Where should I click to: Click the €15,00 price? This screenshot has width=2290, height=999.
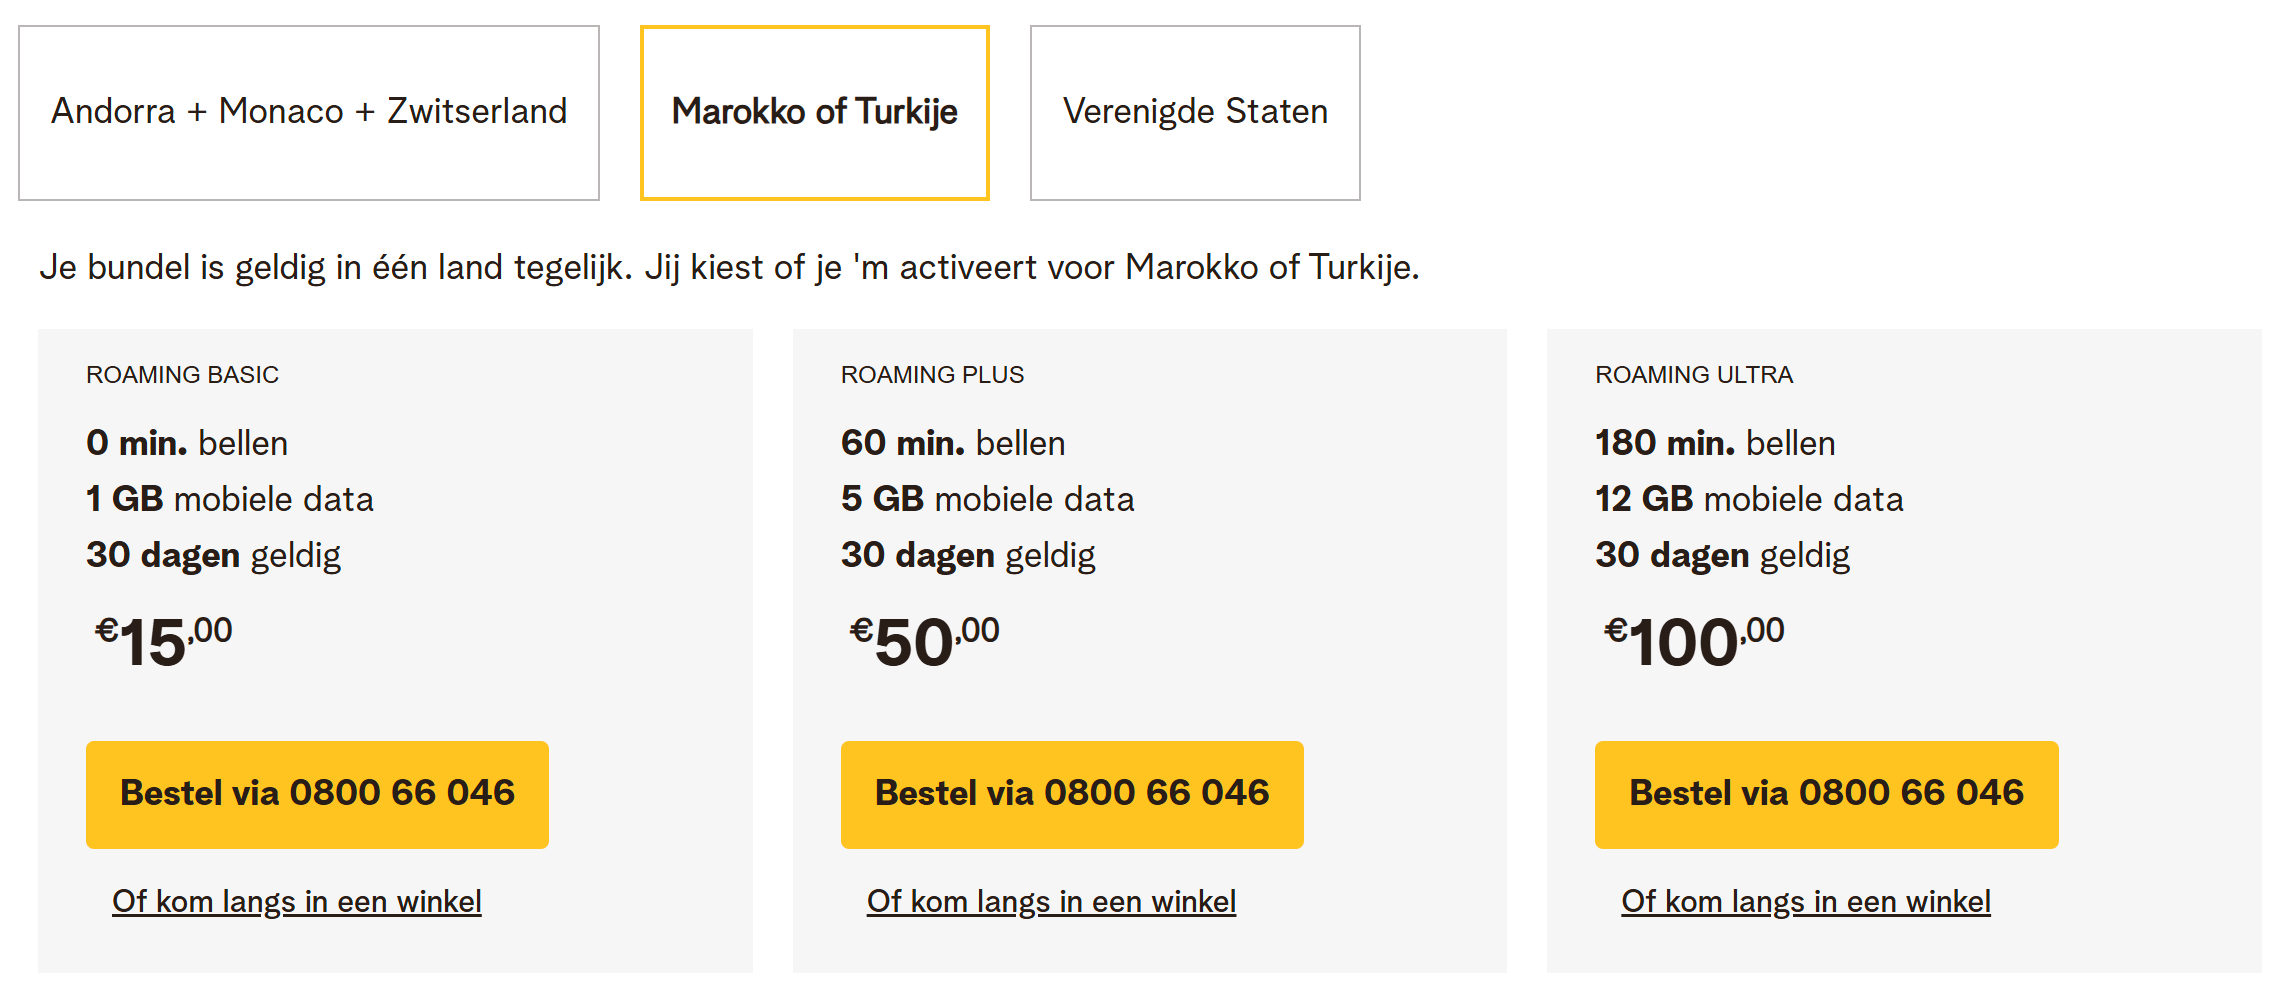[x=164, y=641]
